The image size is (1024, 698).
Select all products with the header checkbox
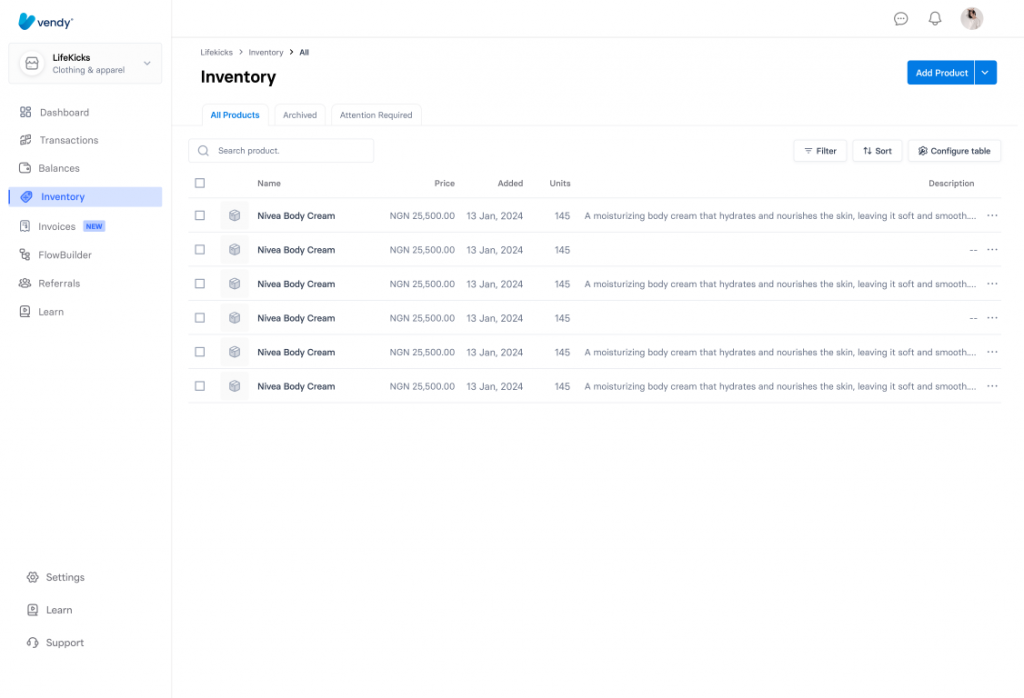(x=200, y=183)
